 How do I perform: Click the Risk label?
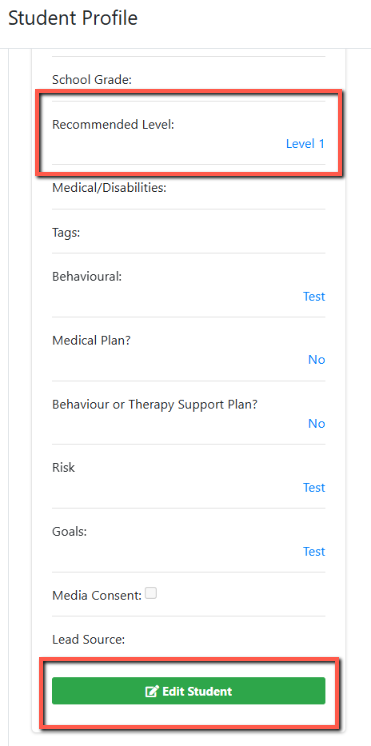[x=63, y=468]
